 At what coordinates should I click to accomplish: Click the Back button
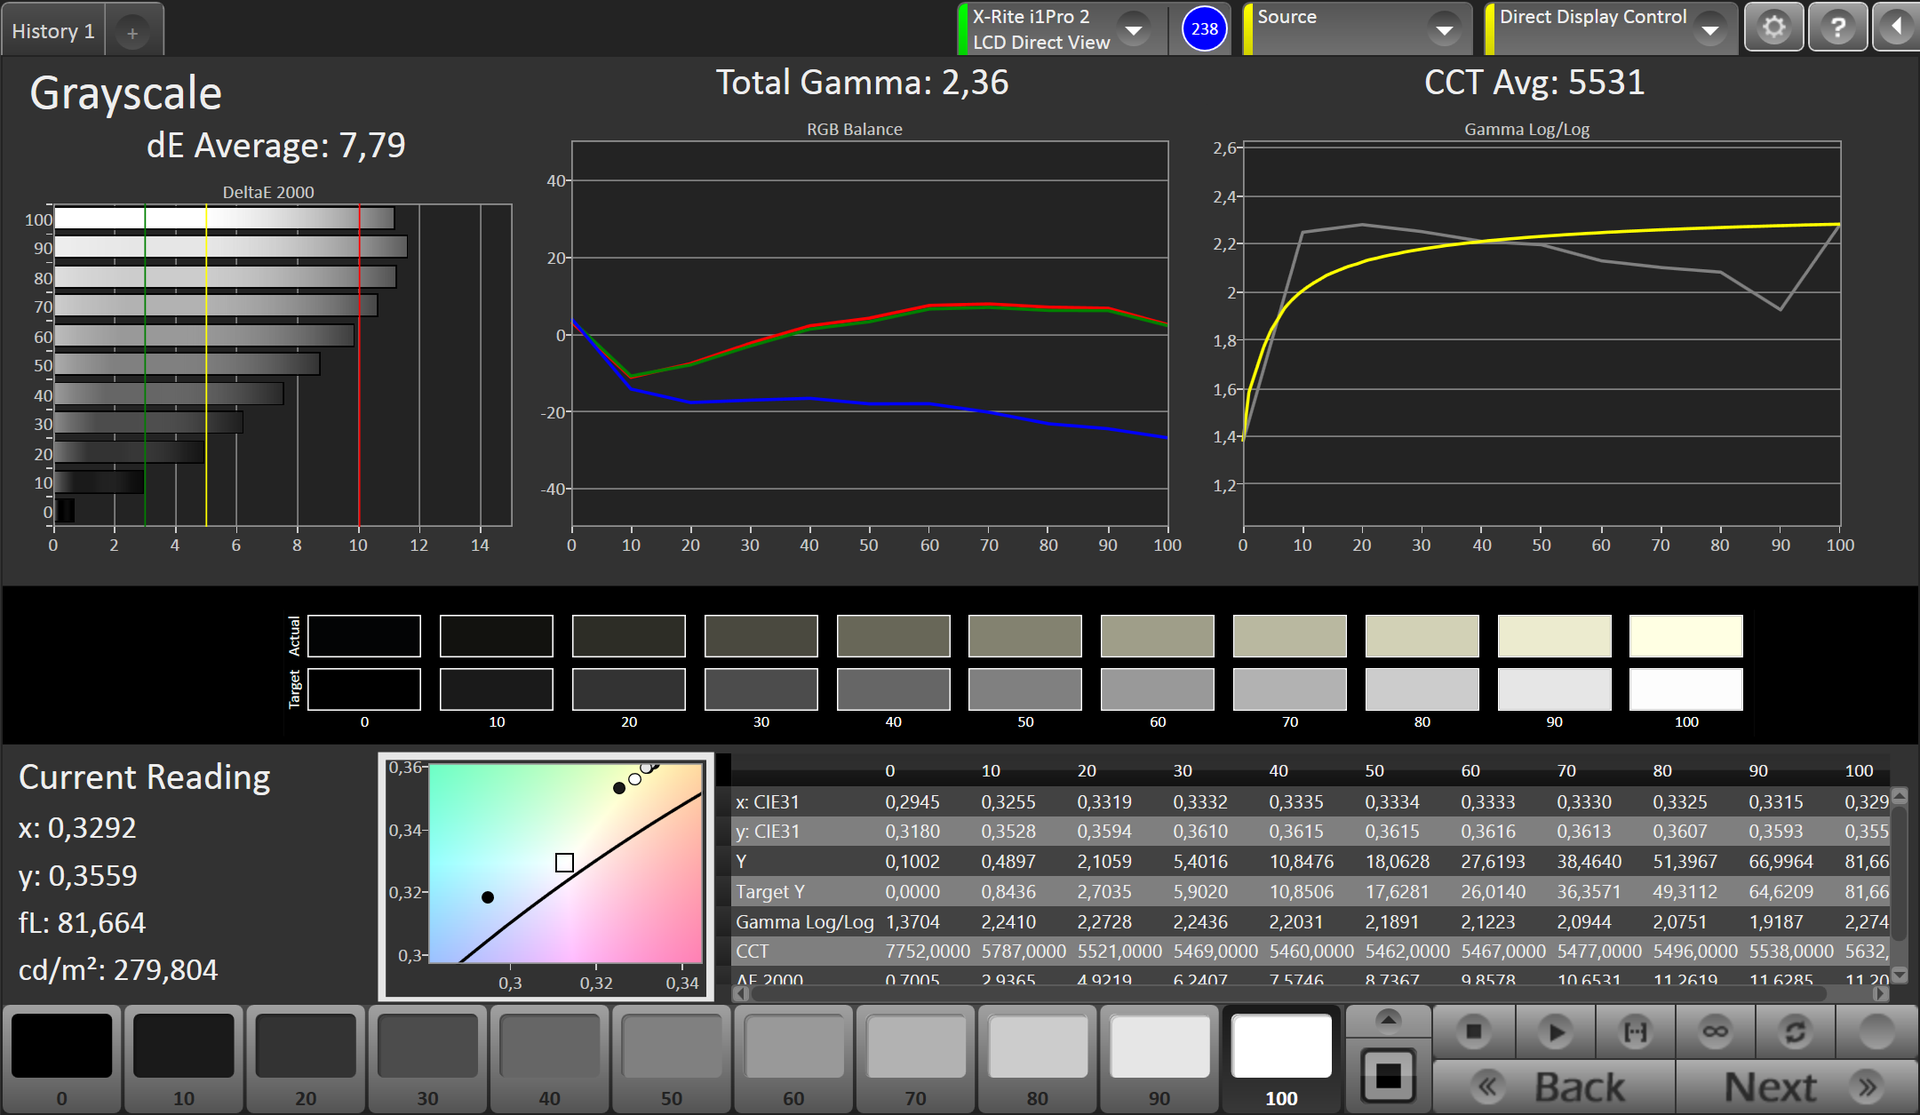pyautogui.click(x=1554, y=1086)
